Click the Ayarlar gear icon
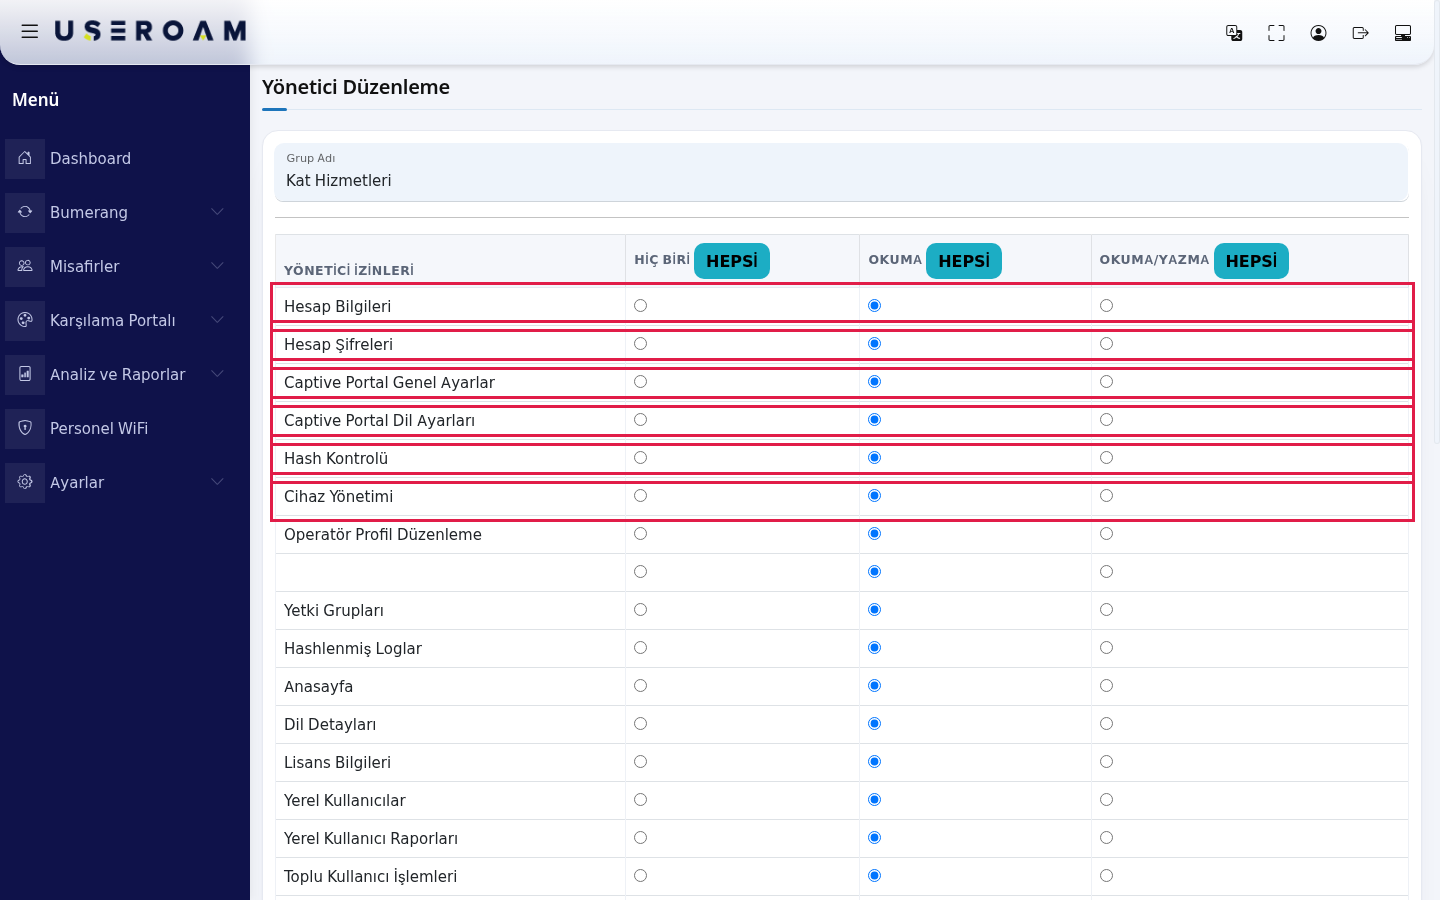The width and height of the screenshot is (1440, 900). [25, 482]
